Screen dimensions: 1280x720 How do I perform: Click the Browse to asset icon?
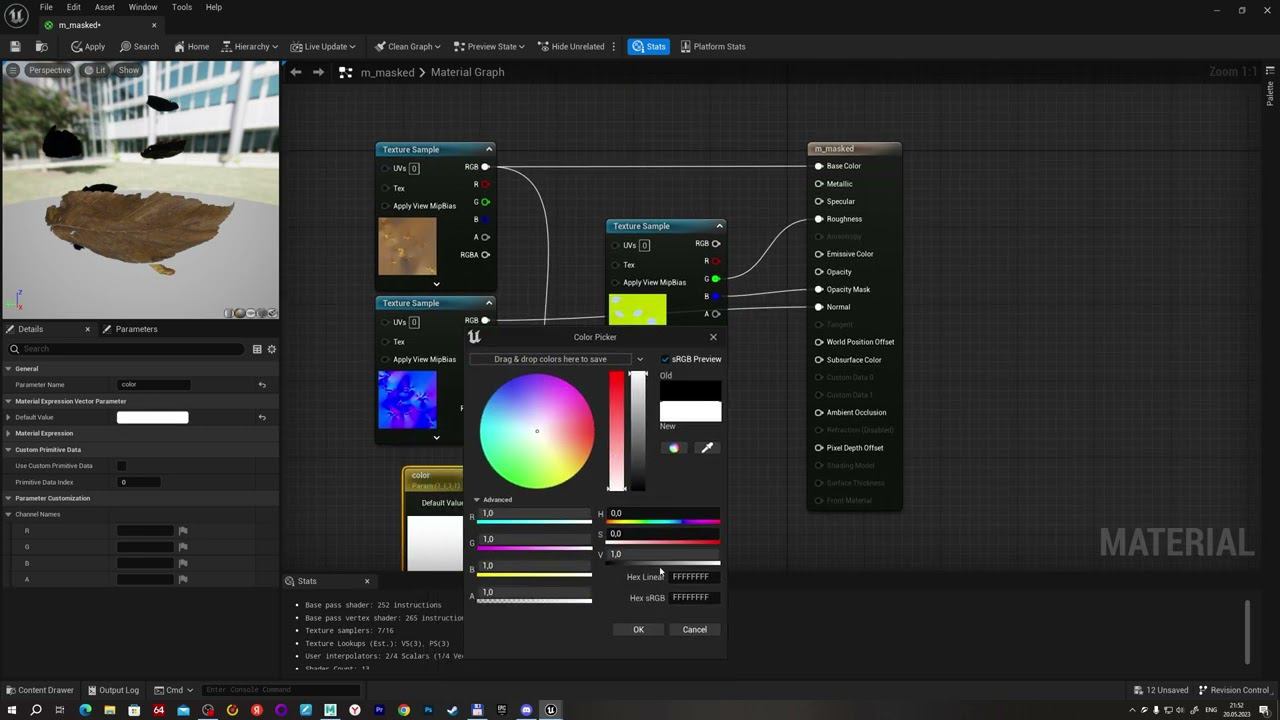pyautogui.click(x=41, y=46)
